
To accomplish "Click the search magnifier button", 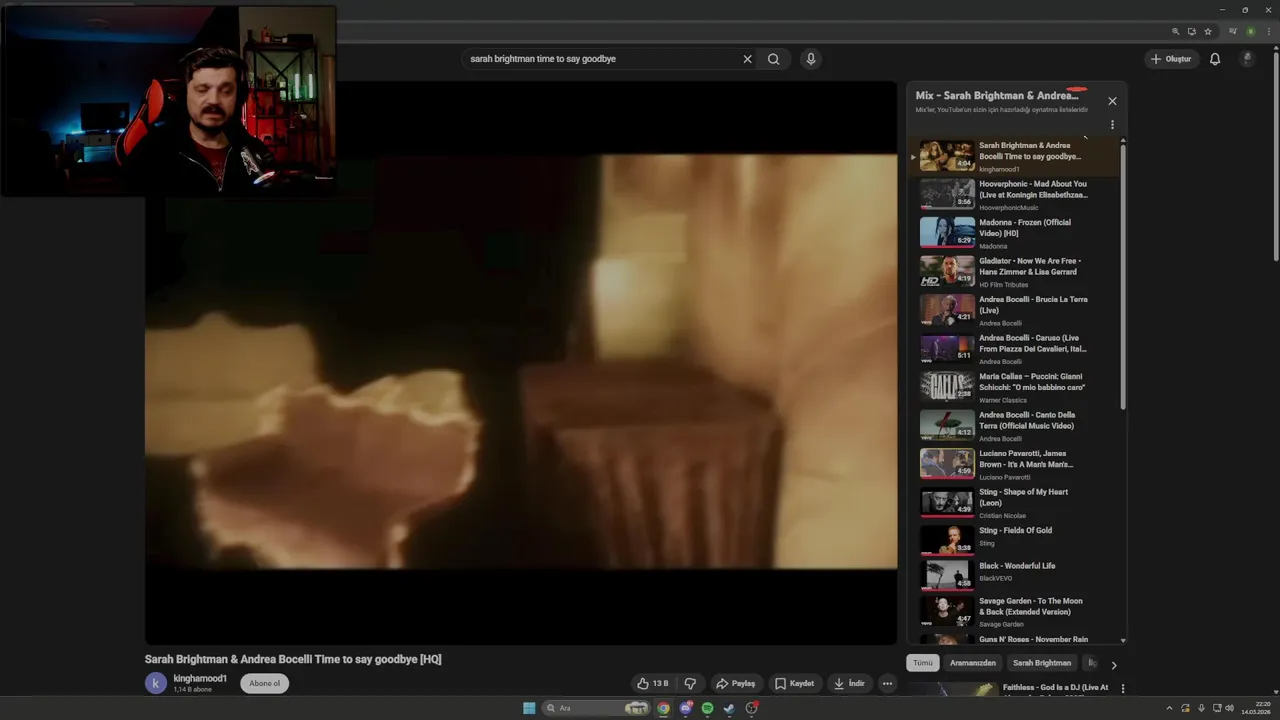I will point(773,59).
